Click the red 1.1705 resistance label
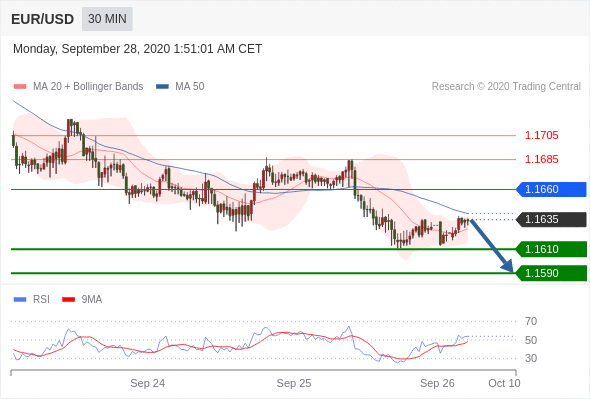 [541, 135]
